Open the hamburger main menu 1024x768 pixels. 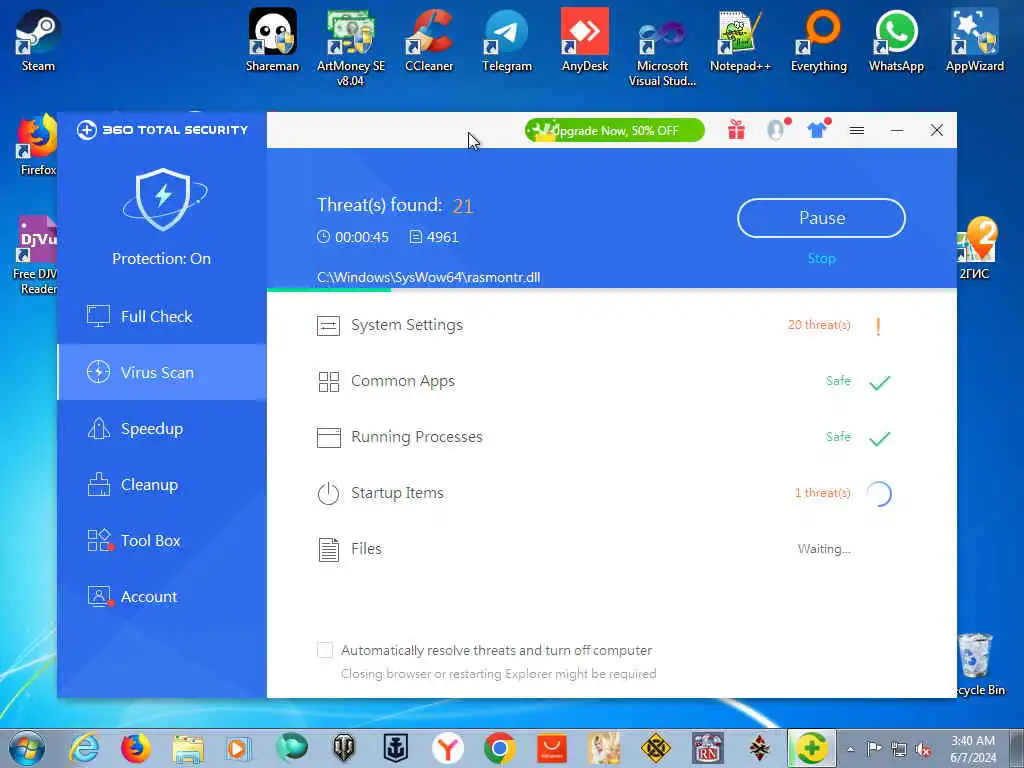857,131
